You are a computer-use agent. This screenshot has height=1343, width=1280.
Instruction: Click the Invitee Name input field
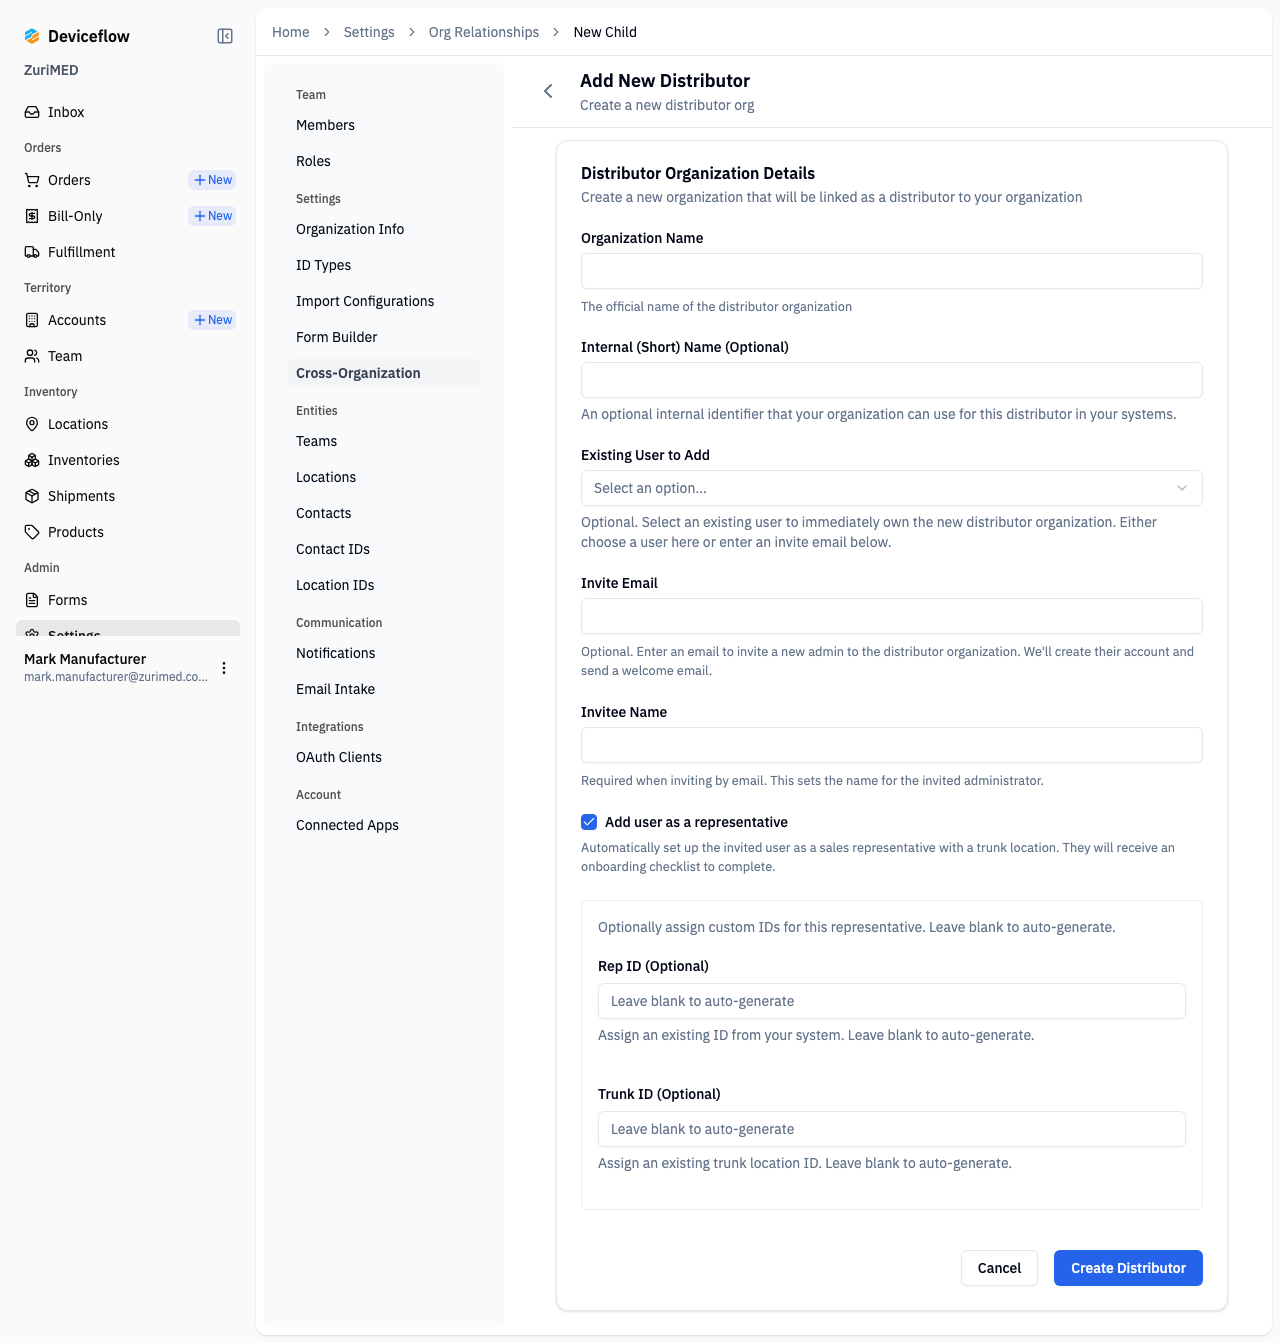coord(892,745)
